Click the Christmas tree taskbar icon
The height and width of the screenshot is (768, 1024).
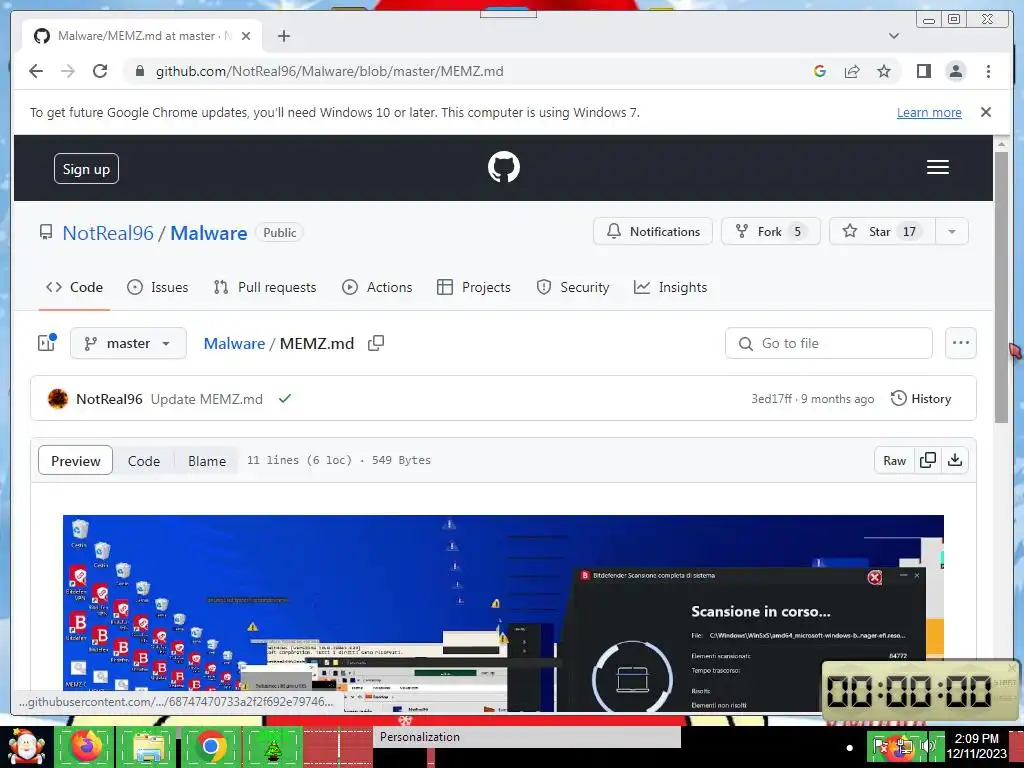[x=272, y=746]
